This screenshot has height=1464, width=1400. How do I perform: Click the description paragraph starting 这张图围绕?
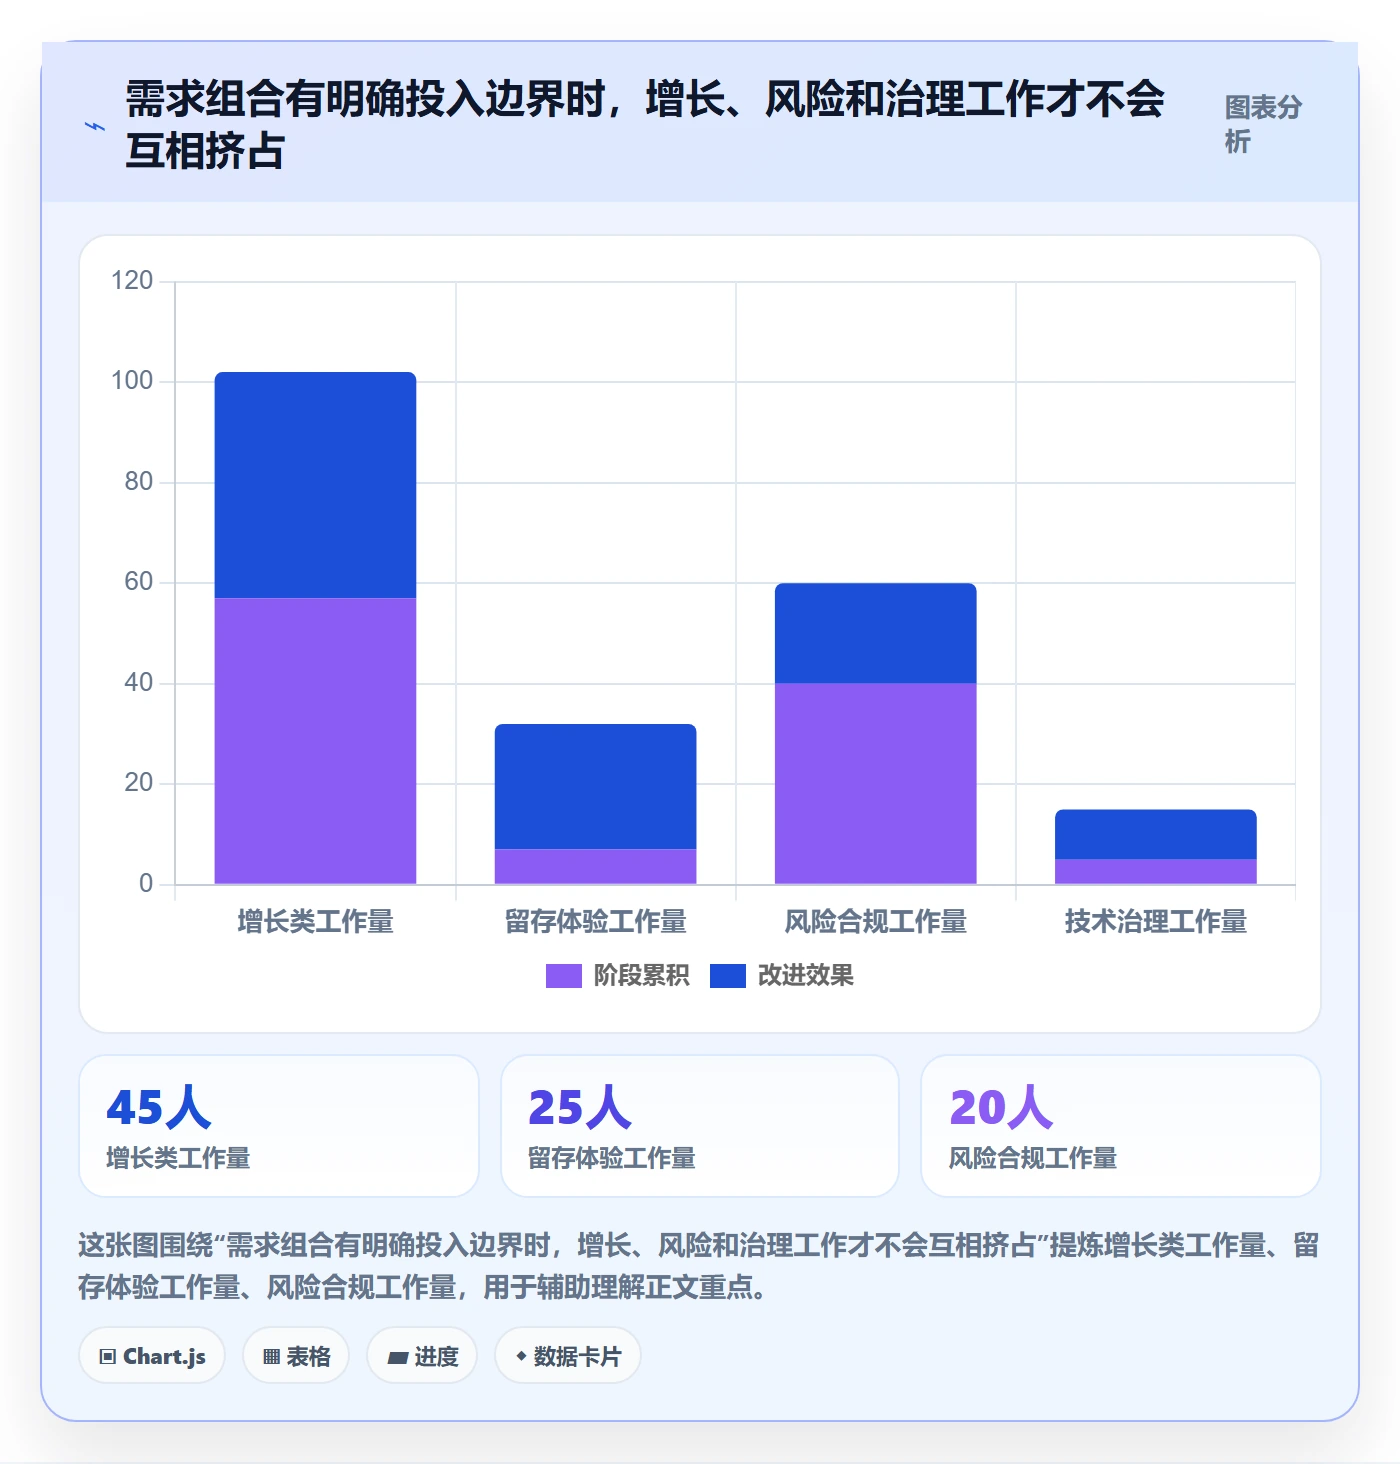click(x=699, y=1266)
